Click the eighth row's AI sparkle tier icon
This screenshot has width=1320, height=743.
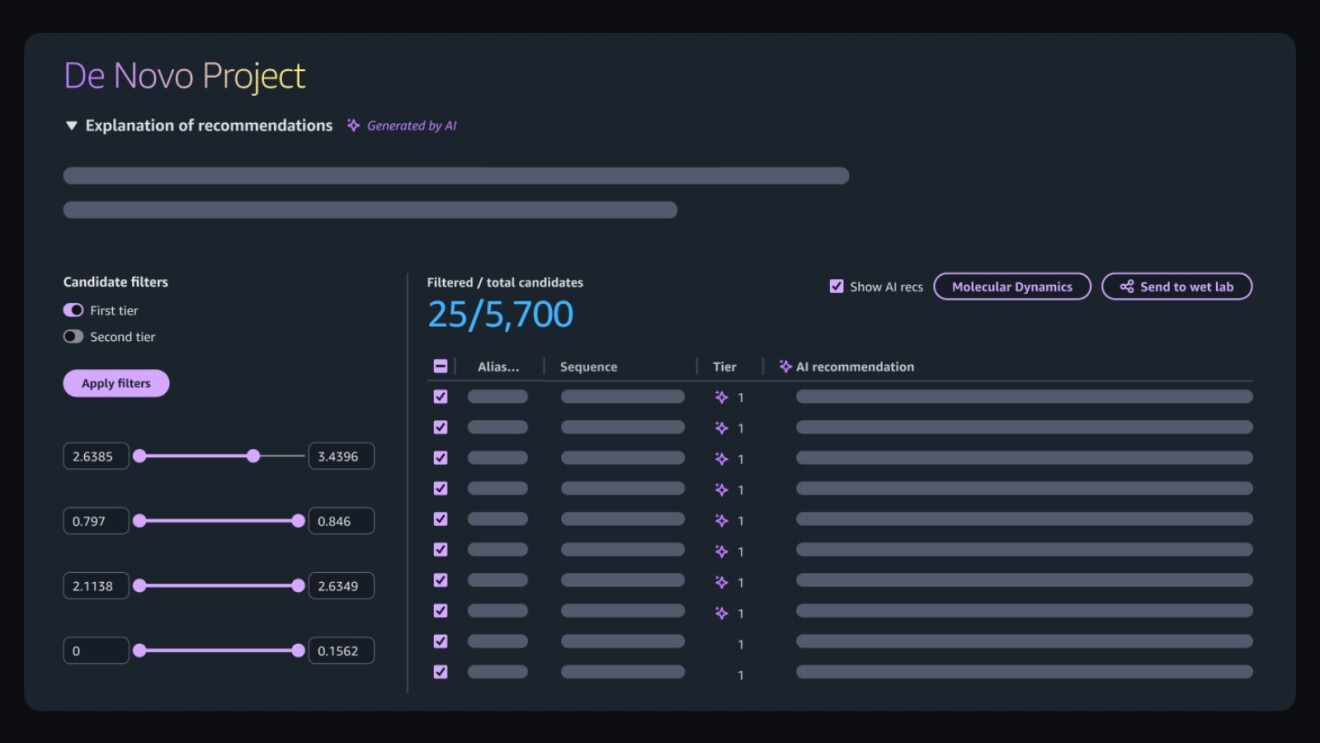click(721, 613)
